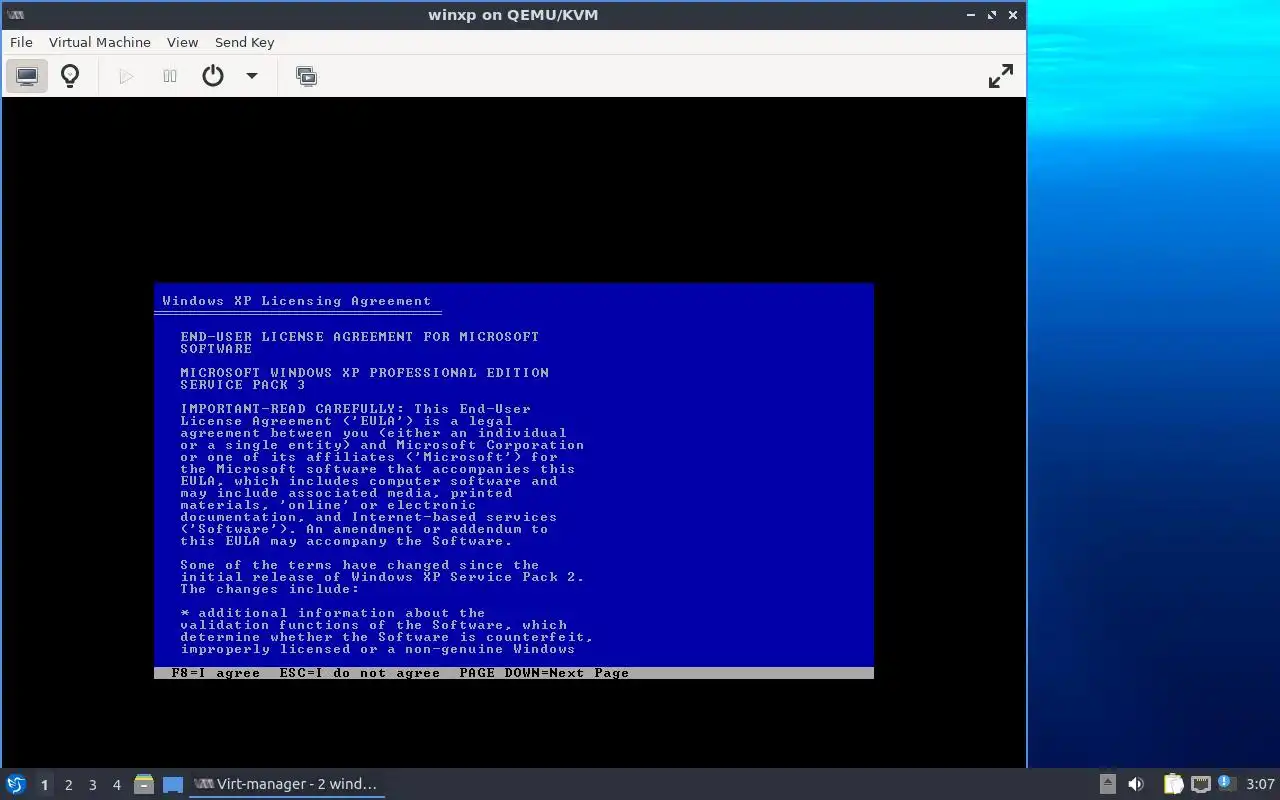Open the Virtual Machine menu
The width and height of the screenshot is (1280, 800).
(100, 42)
